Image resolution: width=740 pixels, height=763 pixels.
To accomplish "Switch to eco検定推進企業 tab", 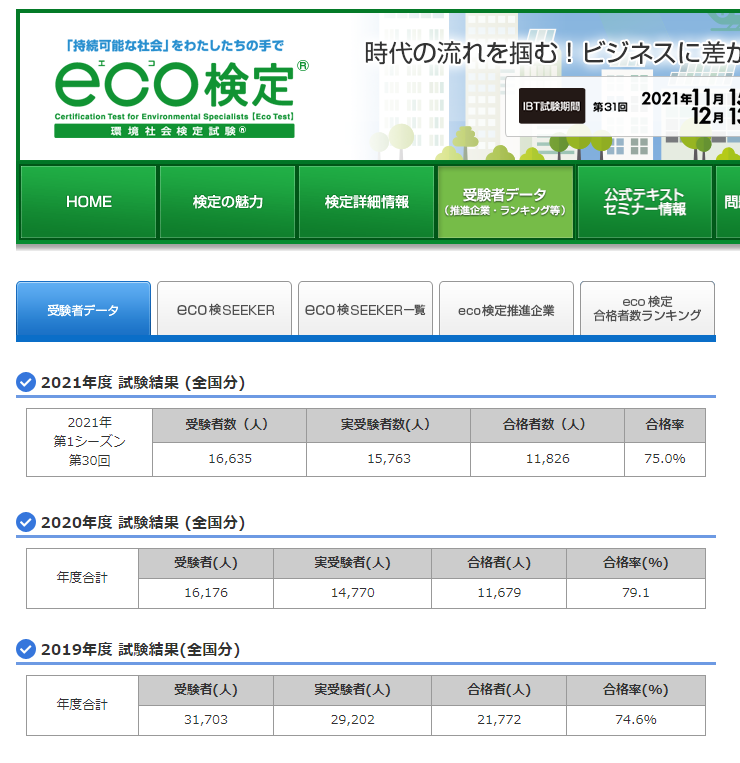I will tap(506, 310).
